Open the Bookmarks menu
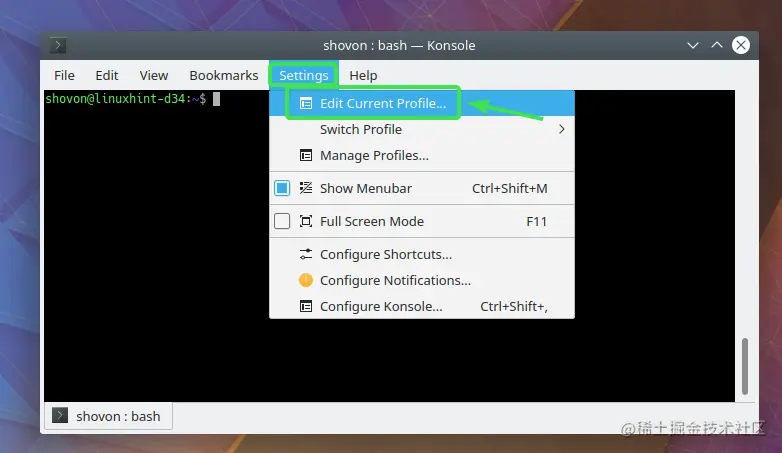The width and height of the screenshot is (782, 453). 224,75
